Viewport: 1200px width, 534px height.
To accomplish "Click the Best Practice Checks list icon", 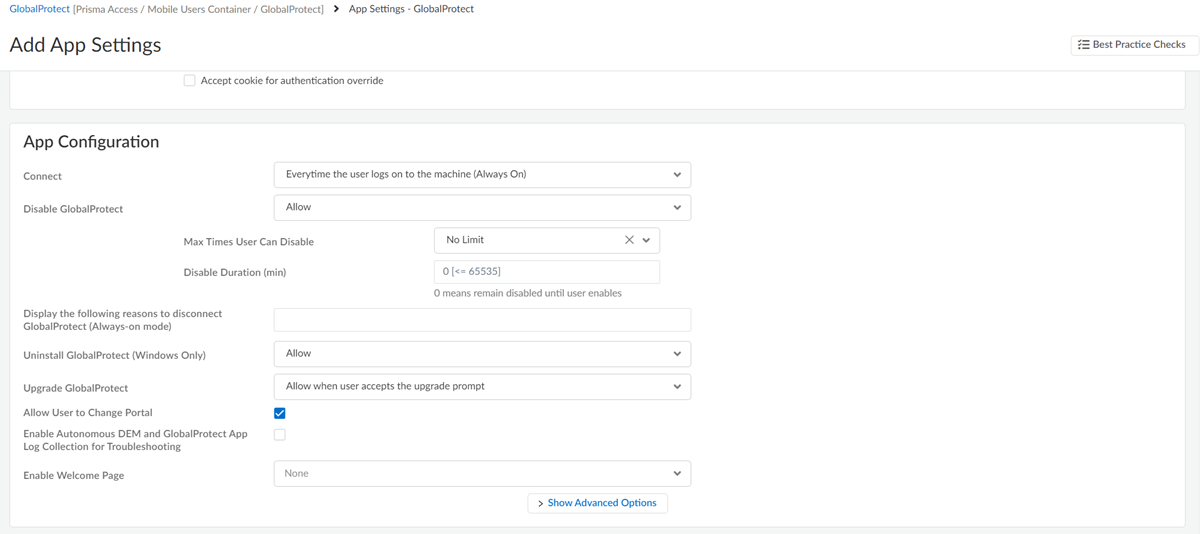I will [x=1083, y=45].
